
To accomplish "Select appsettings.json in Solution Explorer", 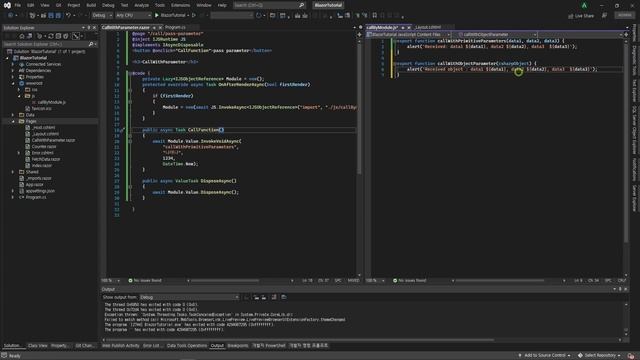I will click(40, 191).
